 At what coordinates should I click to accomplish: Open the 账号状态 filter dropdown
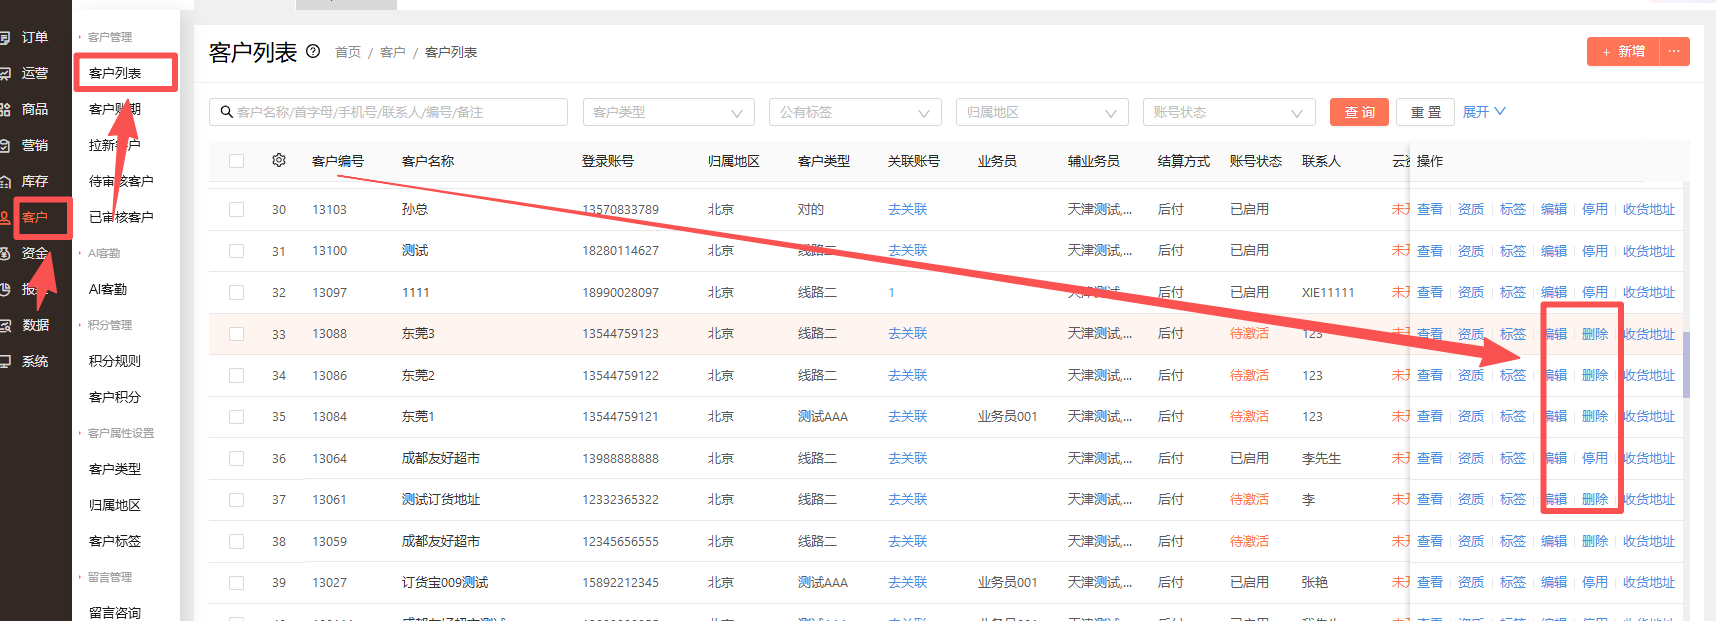pyautogui.click(x=1229, y=112)
